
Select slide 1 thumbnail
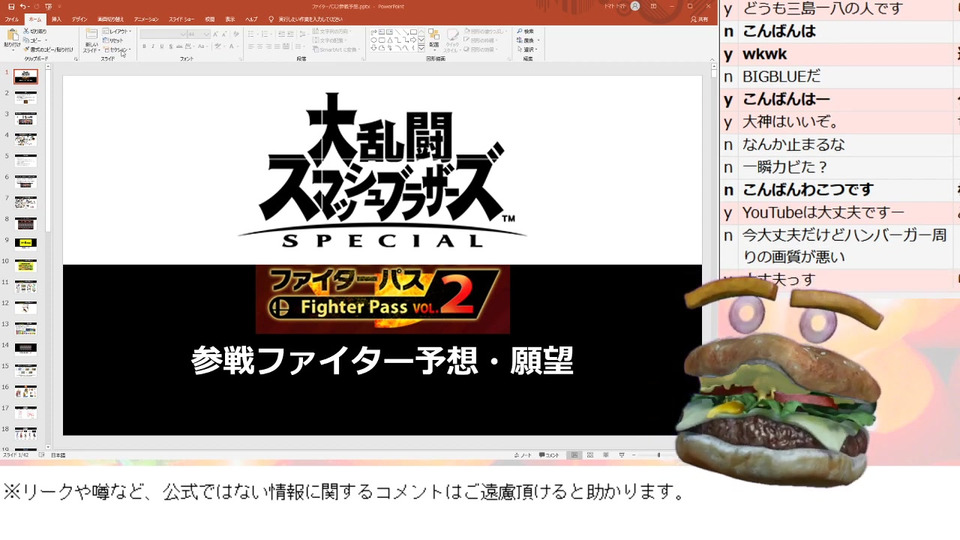point(26,77)
